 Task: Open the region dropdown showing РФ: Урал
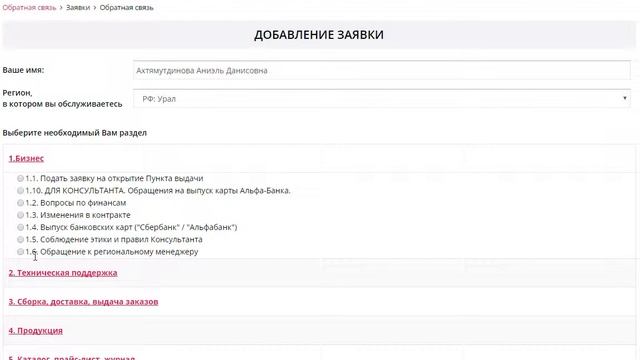tap(382, 99)
